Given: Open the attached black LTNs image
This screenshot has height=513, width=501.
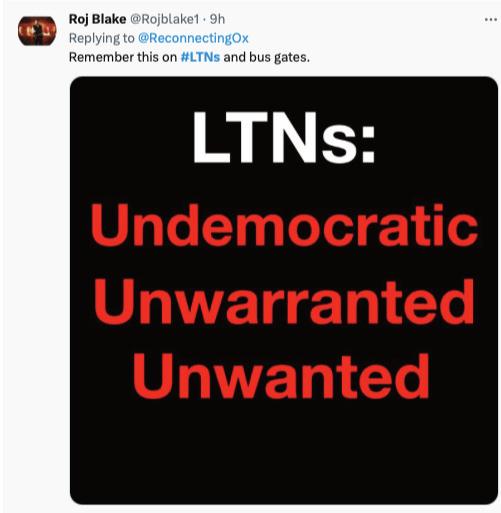Looking at the screenshot, I should coord(284,290).
